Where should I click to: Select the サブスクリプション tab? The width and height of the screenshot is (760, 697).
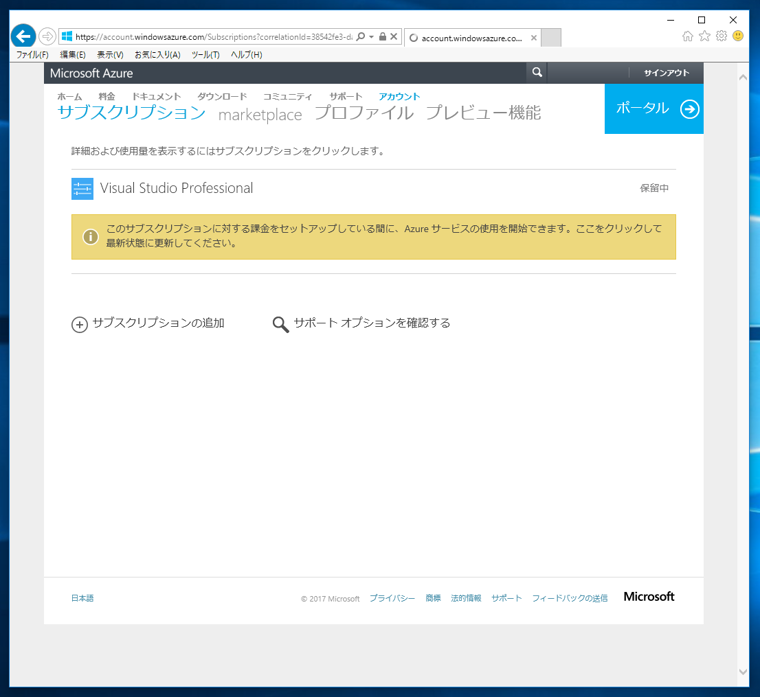coord(131,112)
